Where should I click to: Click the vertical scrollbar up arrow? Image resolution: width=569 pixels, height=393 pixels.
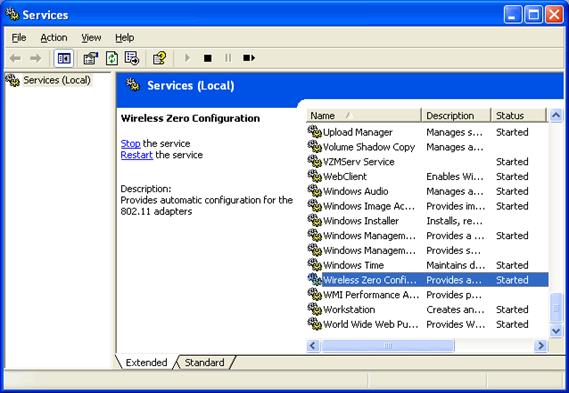(556, 116)
